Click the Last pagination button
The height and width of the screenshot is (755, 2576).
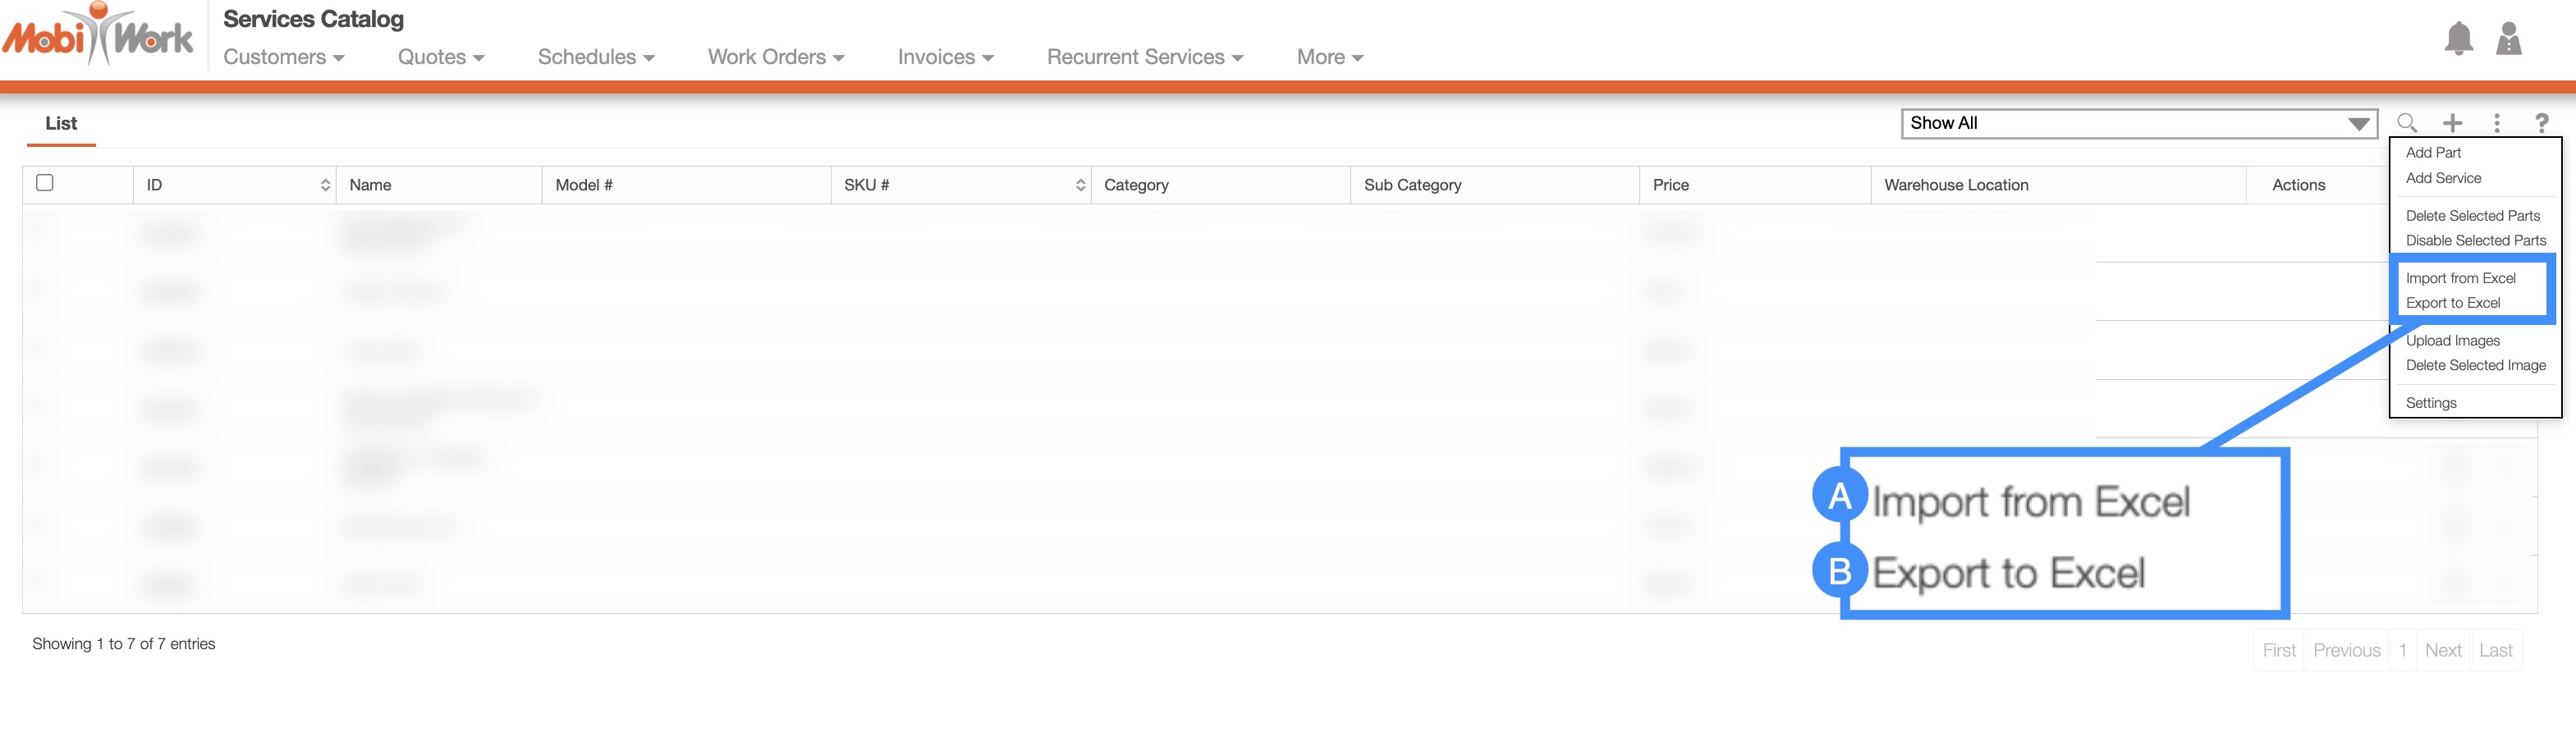tap(2495, 650)
